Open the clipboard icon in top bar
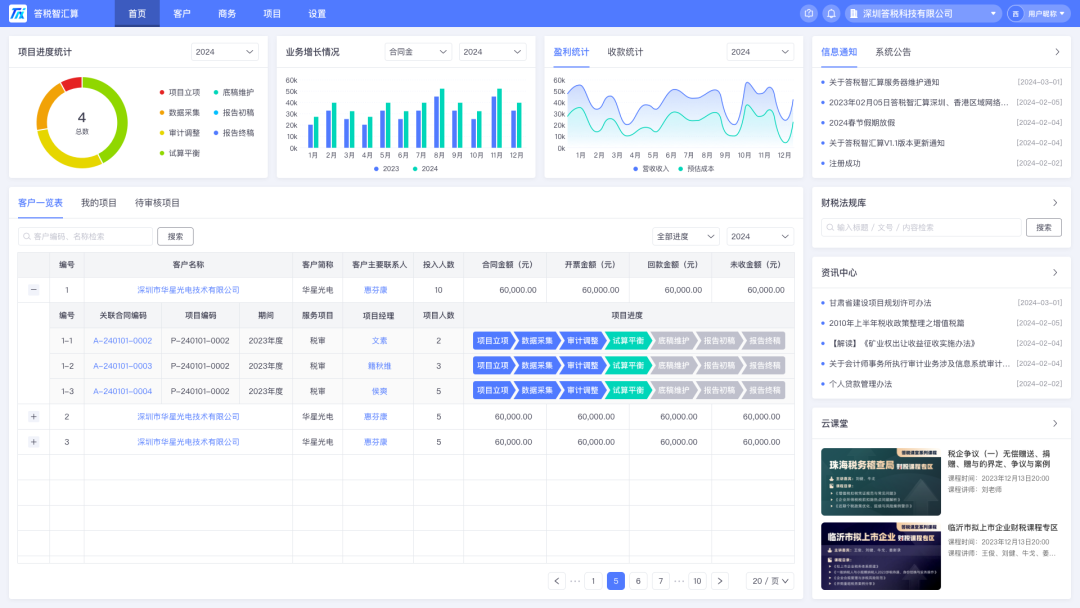The width and height of the screenshot is (1080, 608). click(809, 13)
